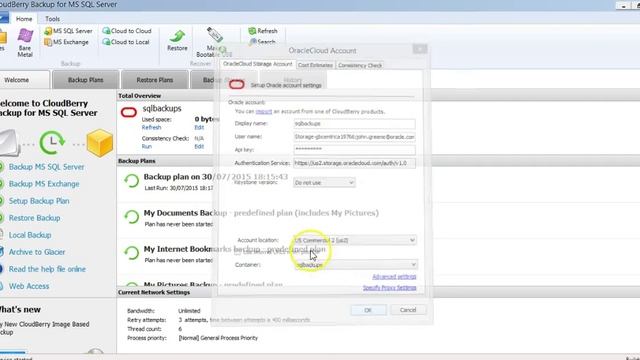640x360 pixels.
Task: Click Refresh in the ribbon
Action: point(263,31)
